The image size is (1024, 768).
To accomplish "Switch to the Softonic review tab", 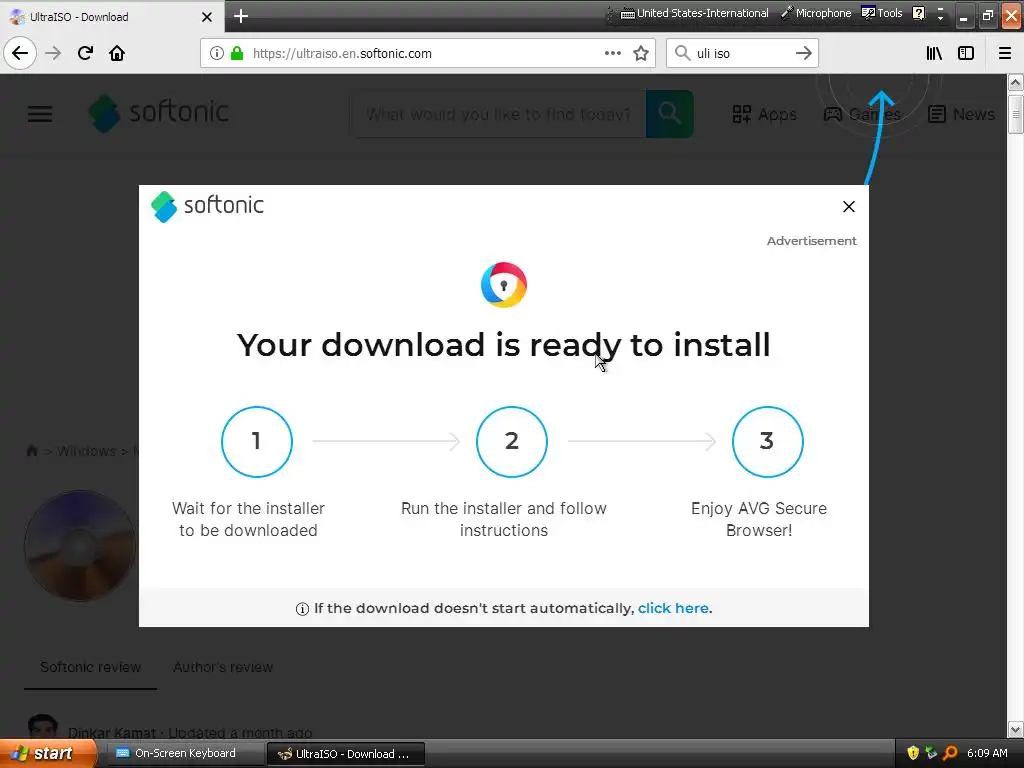I will 90,667.
